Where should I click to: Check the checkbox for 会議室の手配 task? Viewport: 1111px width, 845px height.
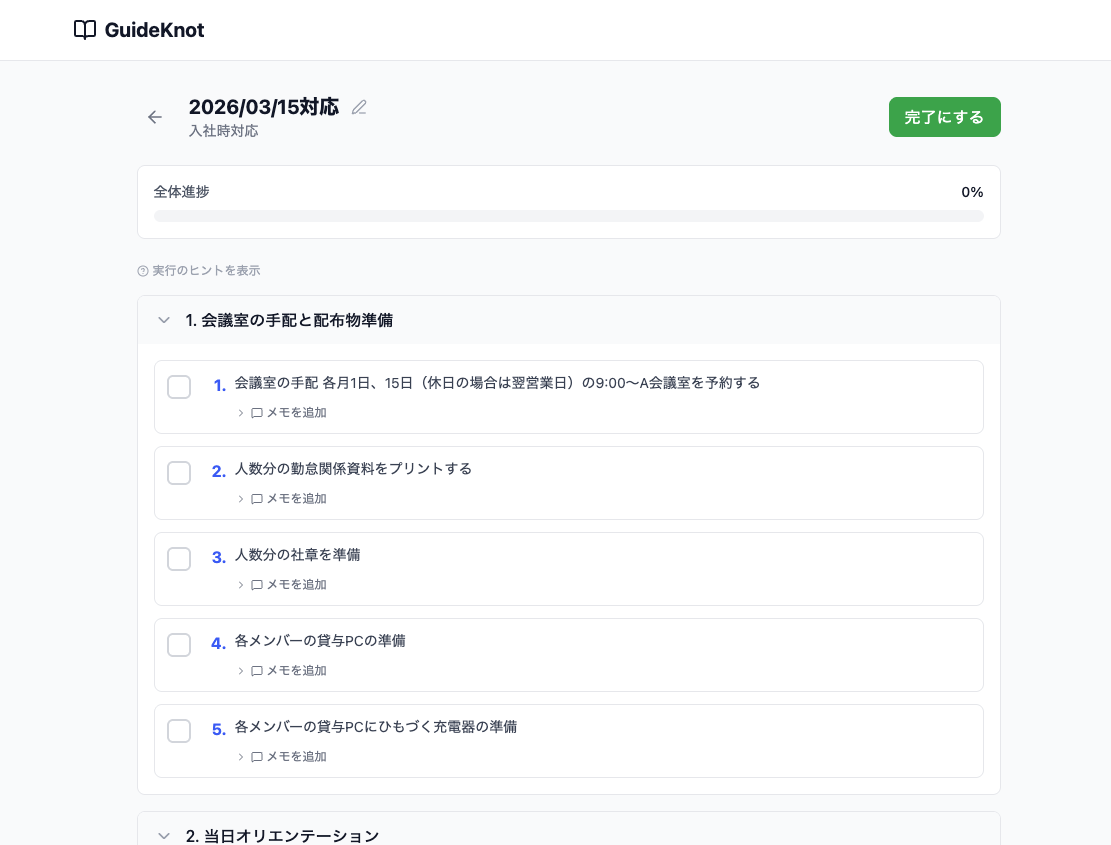179,387
